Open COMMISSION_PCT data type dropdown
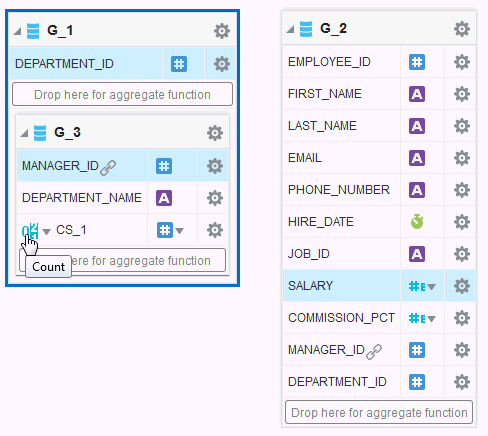The image size is (488, 436). [x=431, y=319]
